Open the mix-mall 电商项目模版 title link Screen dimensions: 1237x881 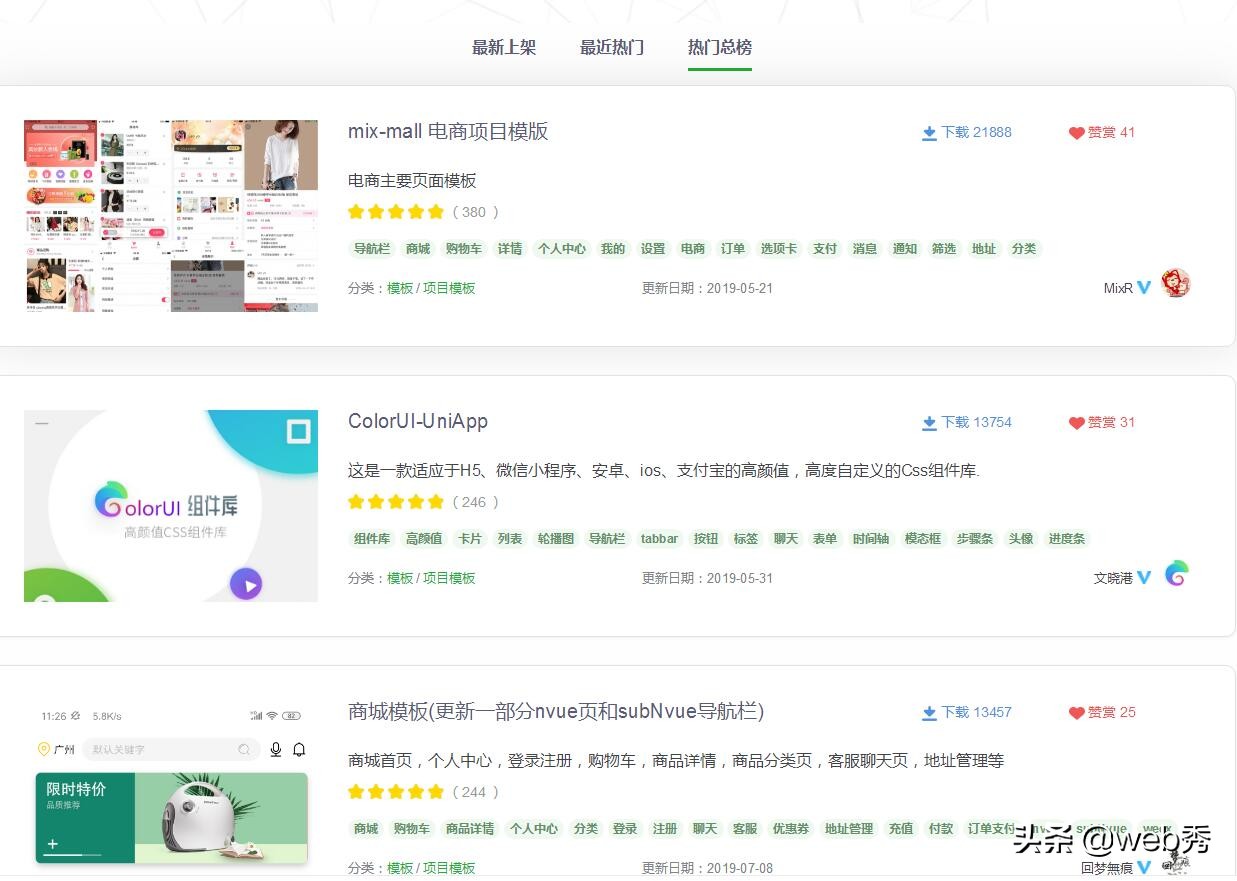coord(448,131)
